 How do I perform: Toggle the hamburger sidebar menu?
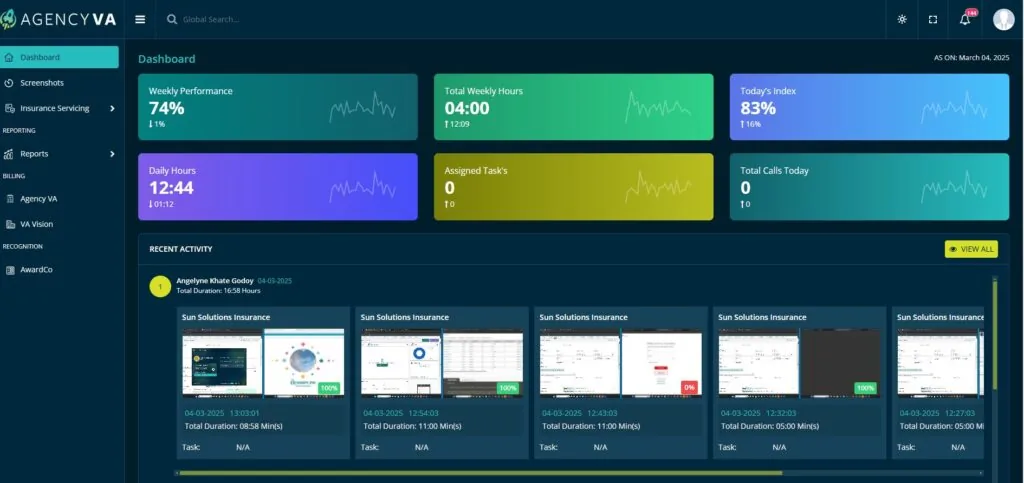pos(140,20)
